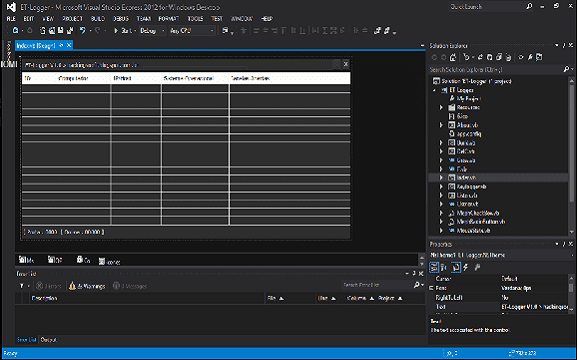Open the TOOLS menu
578x360 pixels.
(x=195, y=18)
